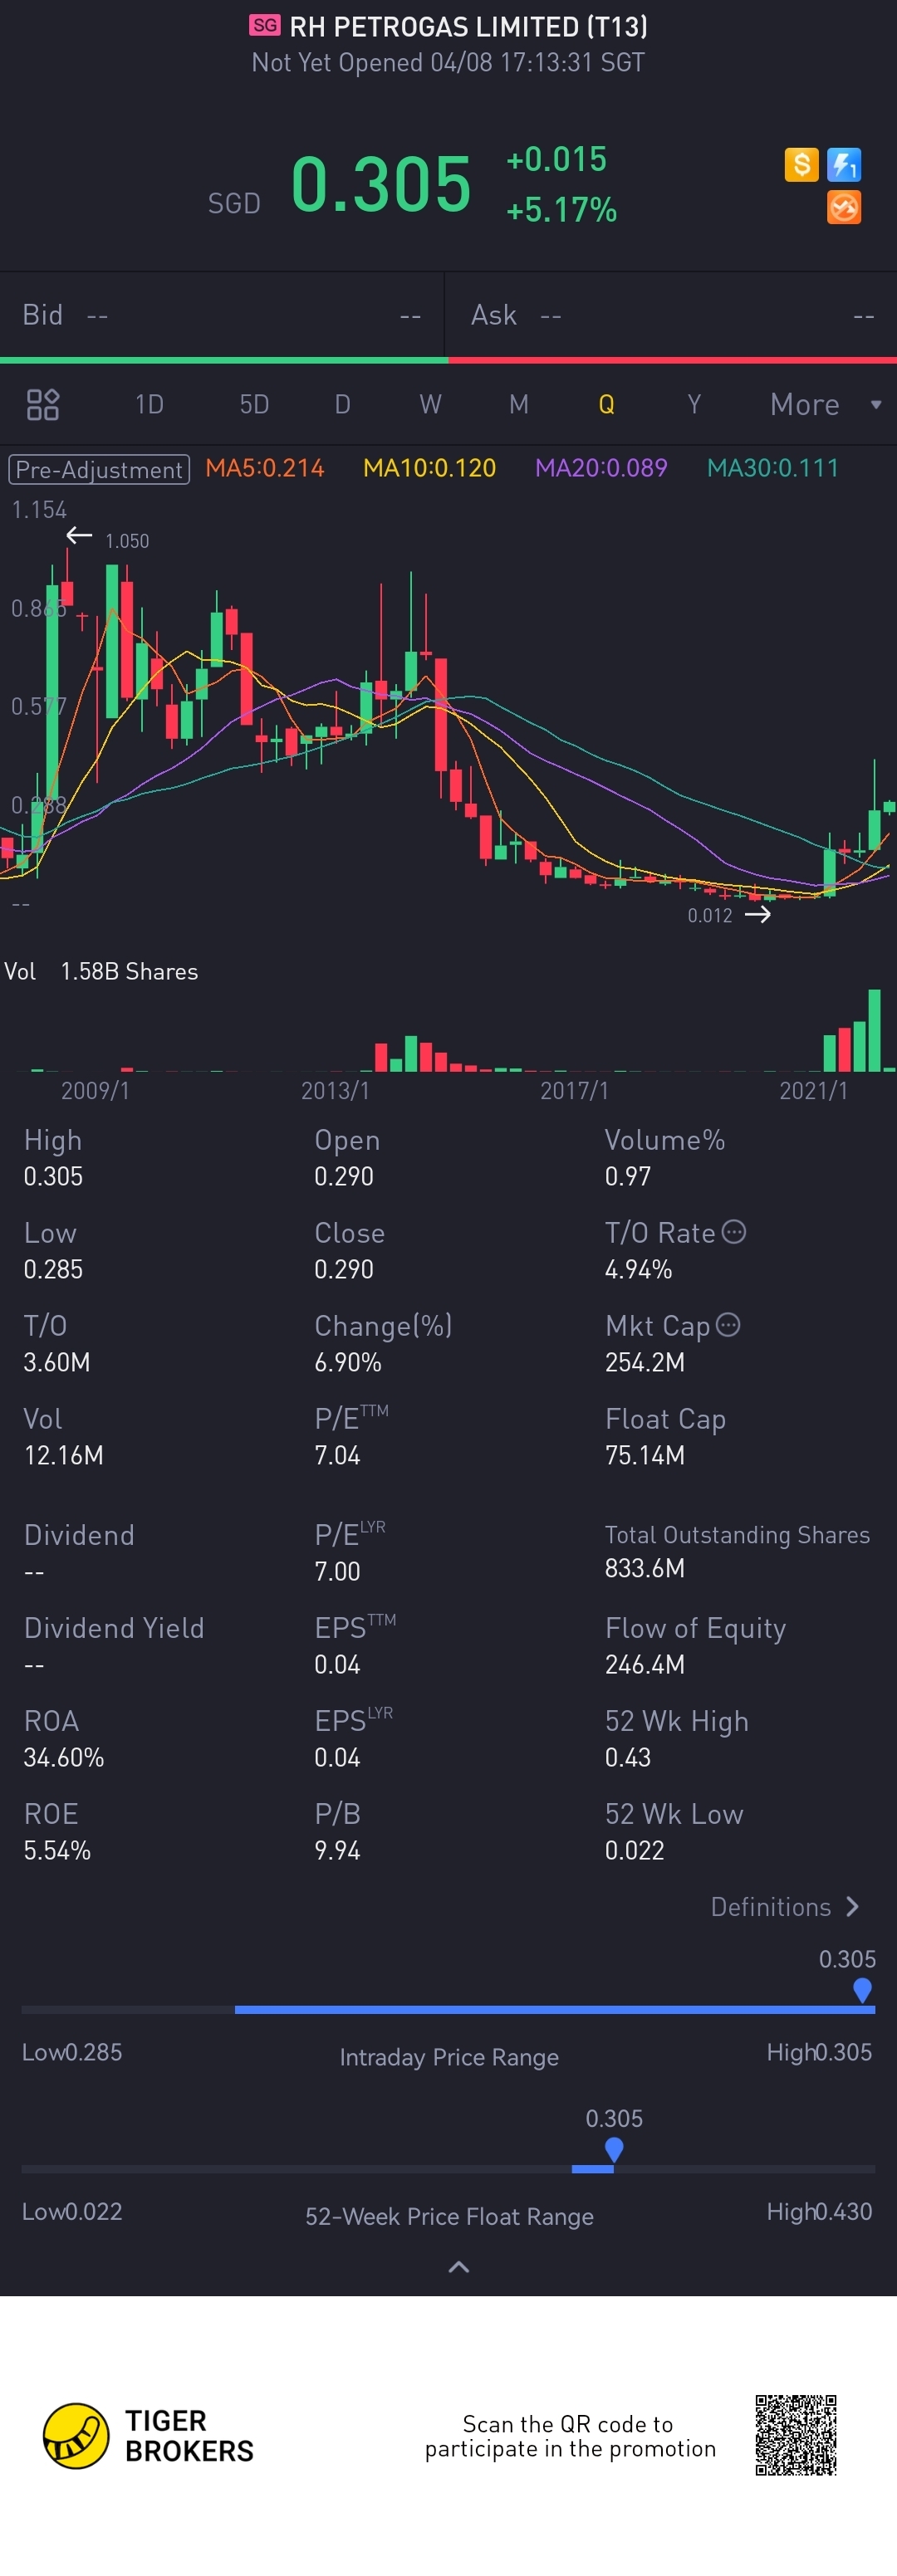897x2576 pixels.
Task: Tap the blue lightning bolt badge
Action: coord(844,164)
